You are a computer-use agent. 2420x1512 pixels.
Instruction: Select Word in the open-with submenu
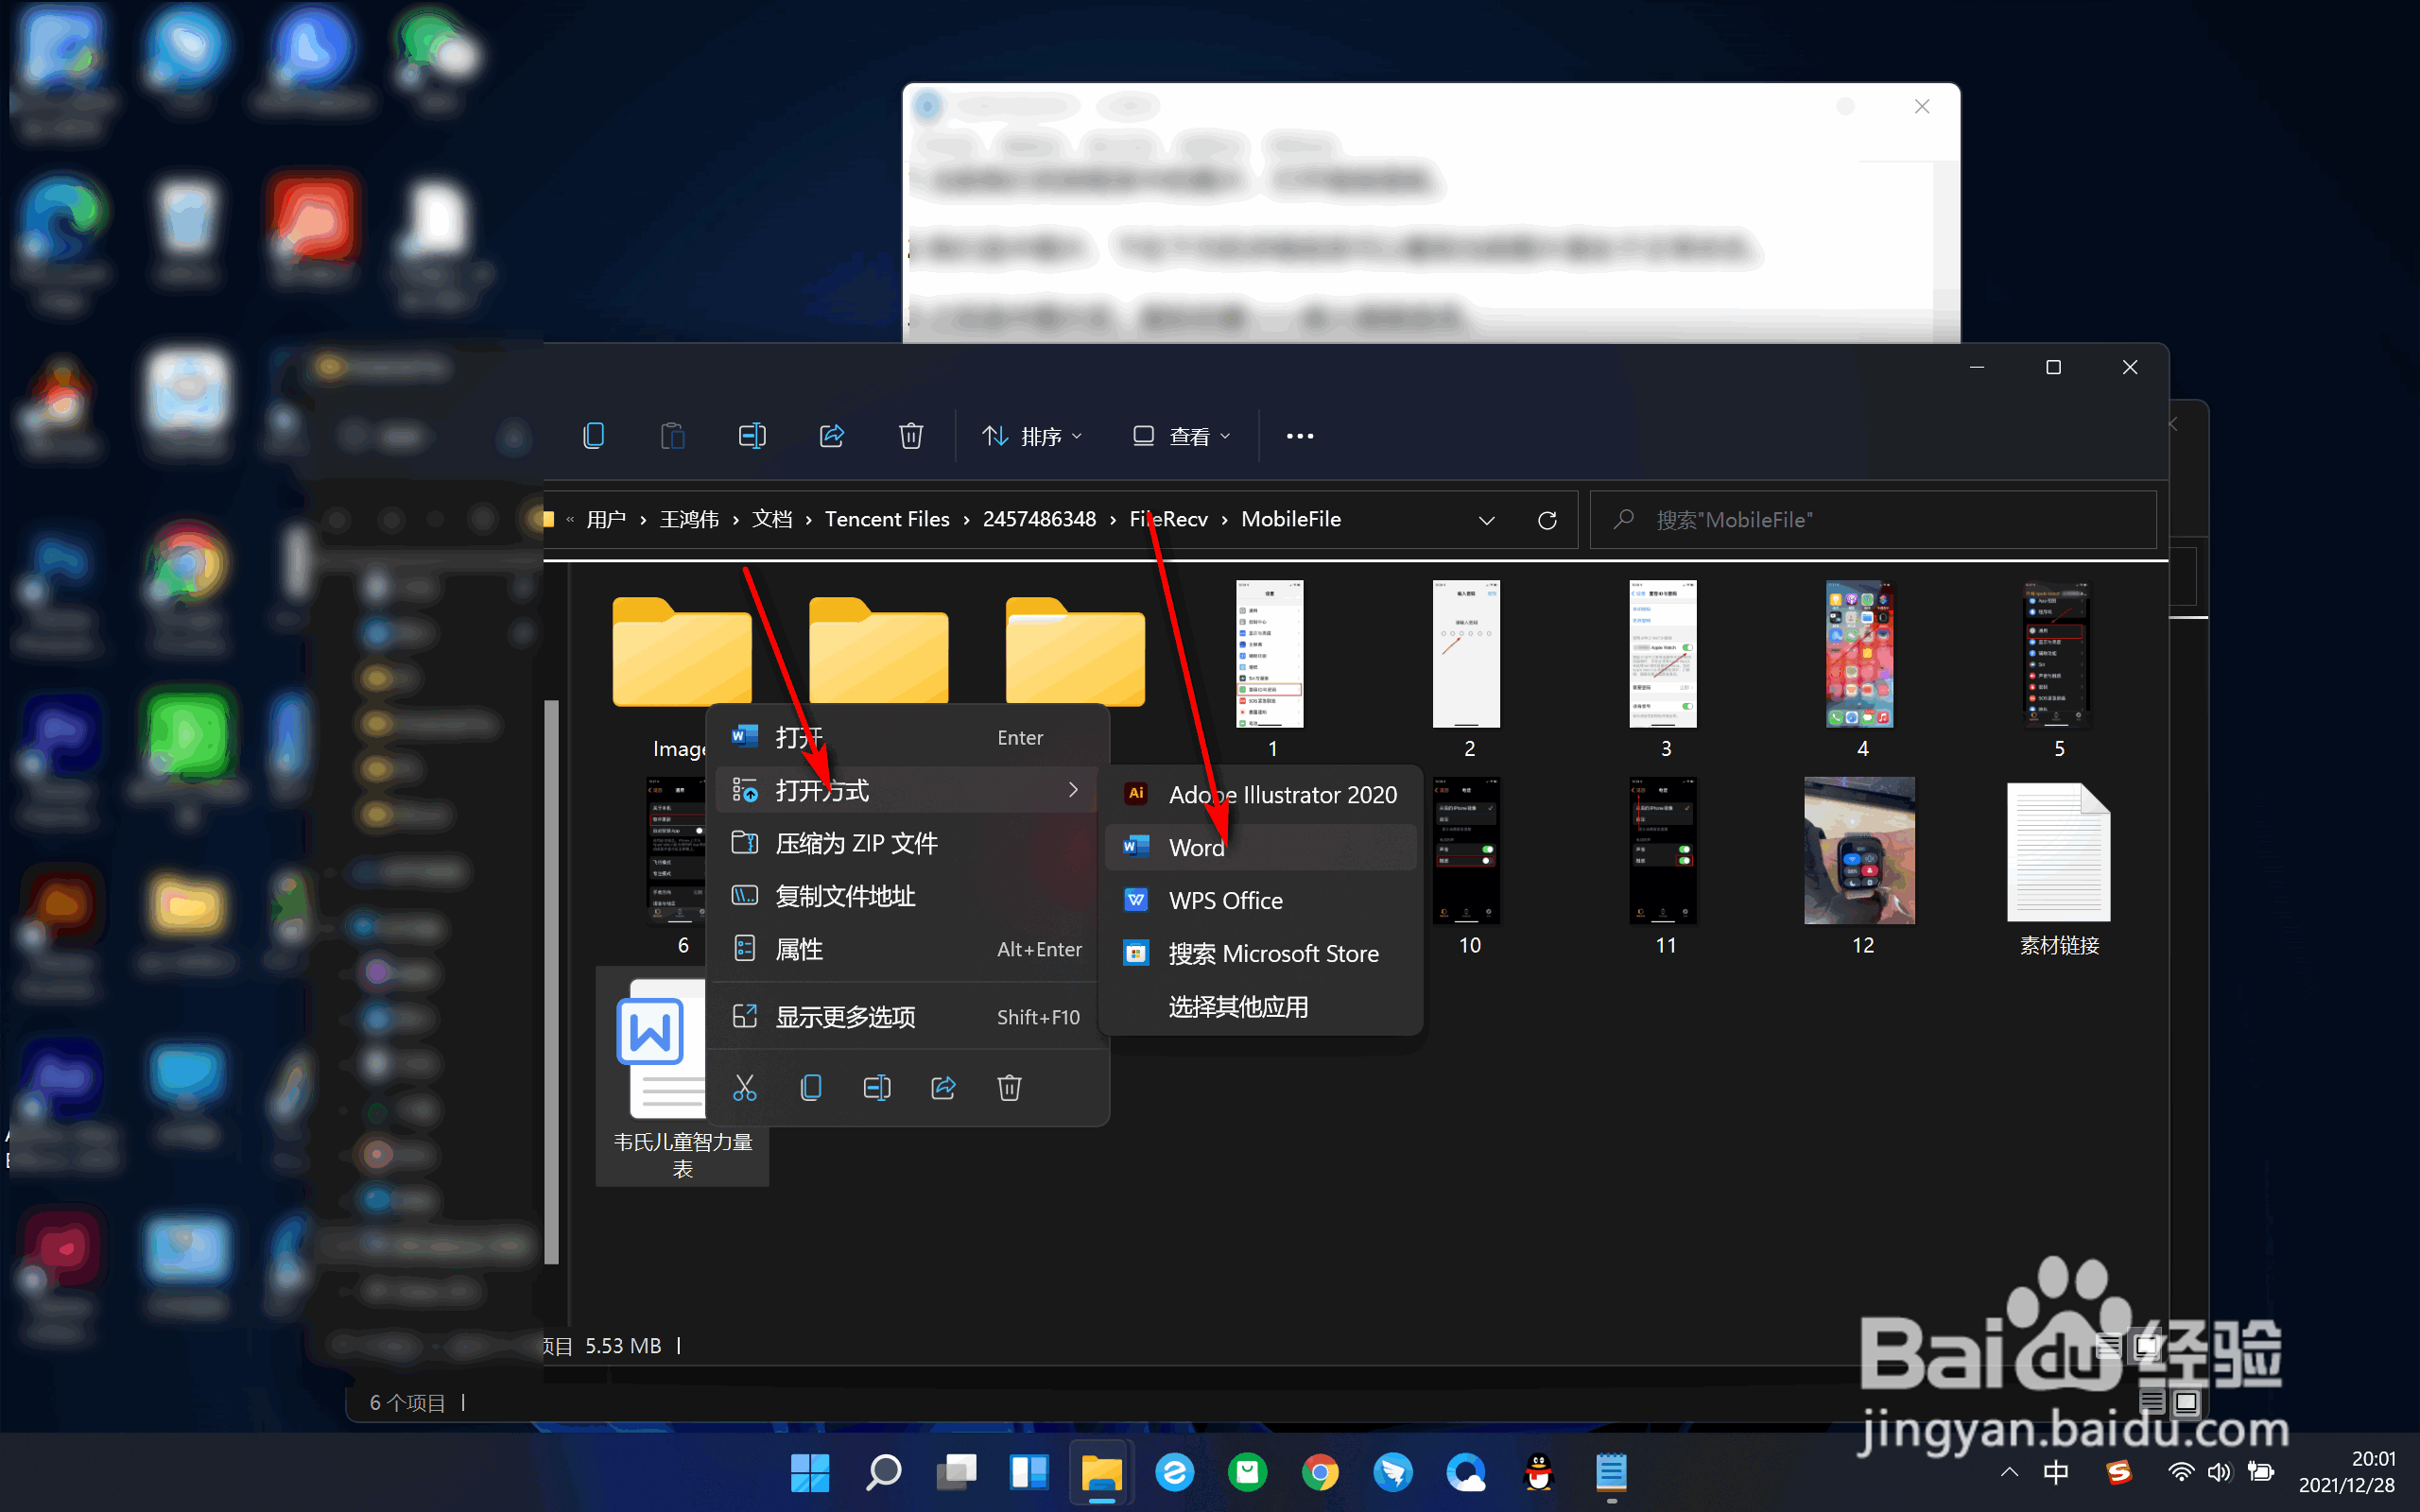(x=1196, y=847)
